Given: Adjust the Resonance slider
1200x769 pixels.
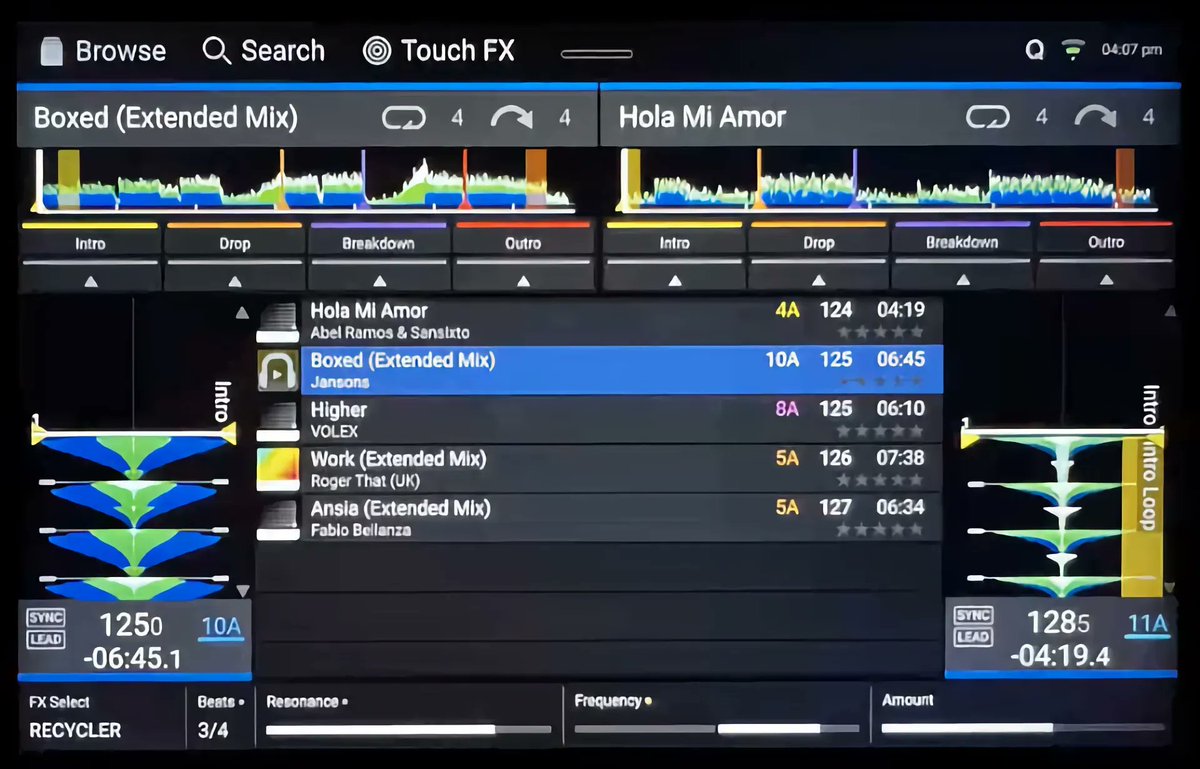Looking at the screenshot, I should click(408, 729).
